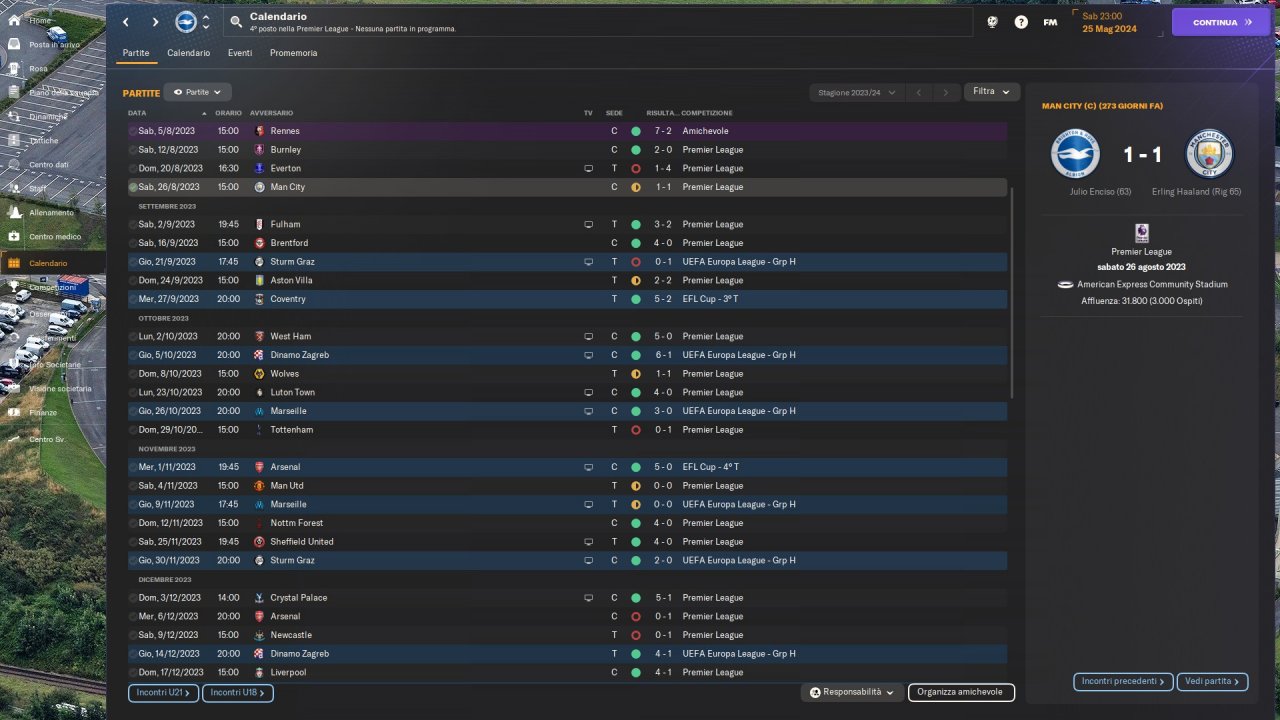The image size is (1280, 720).
Task: Click the magnifier search icon
Action: point(235,22)
